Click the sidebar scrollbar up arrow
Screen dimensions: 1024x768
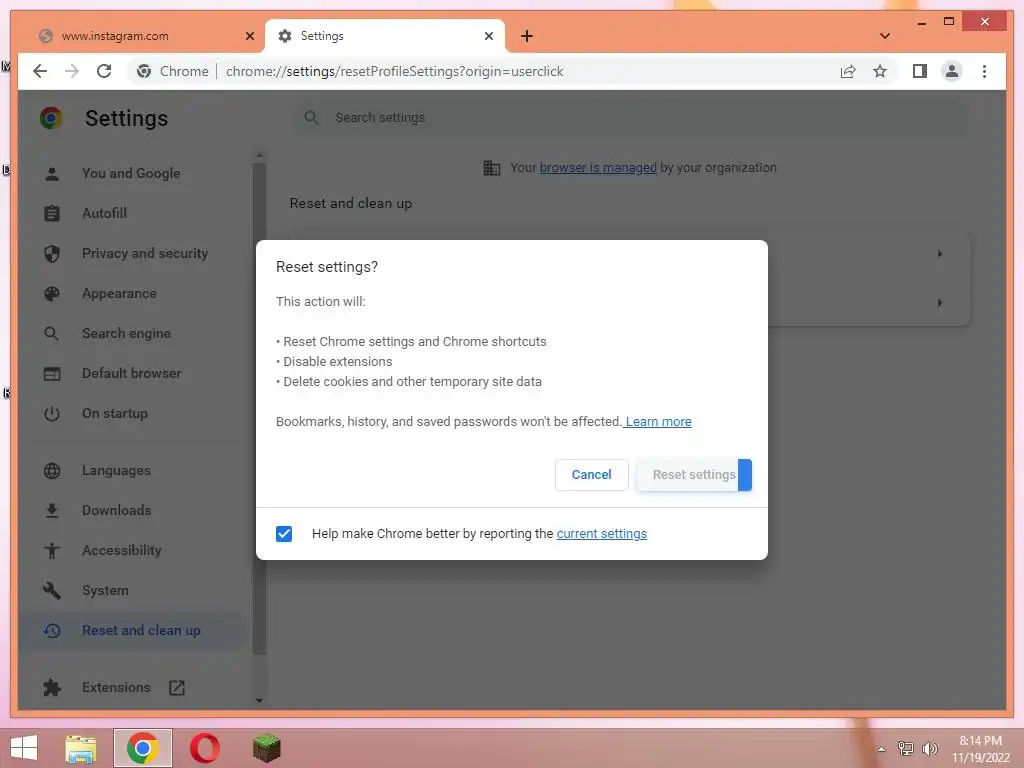pyautogui.click(x=259, y=155)
